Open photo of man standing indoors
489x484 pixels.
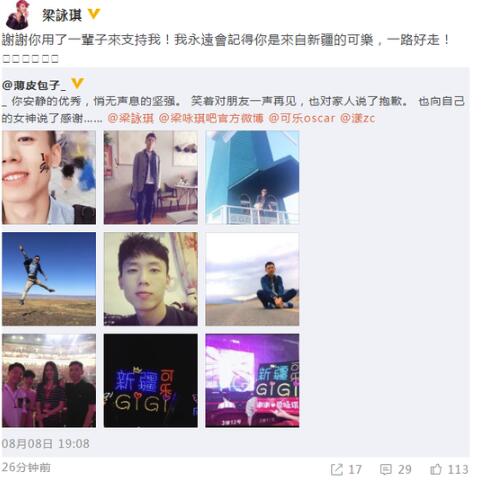click(x=151, y=177)
